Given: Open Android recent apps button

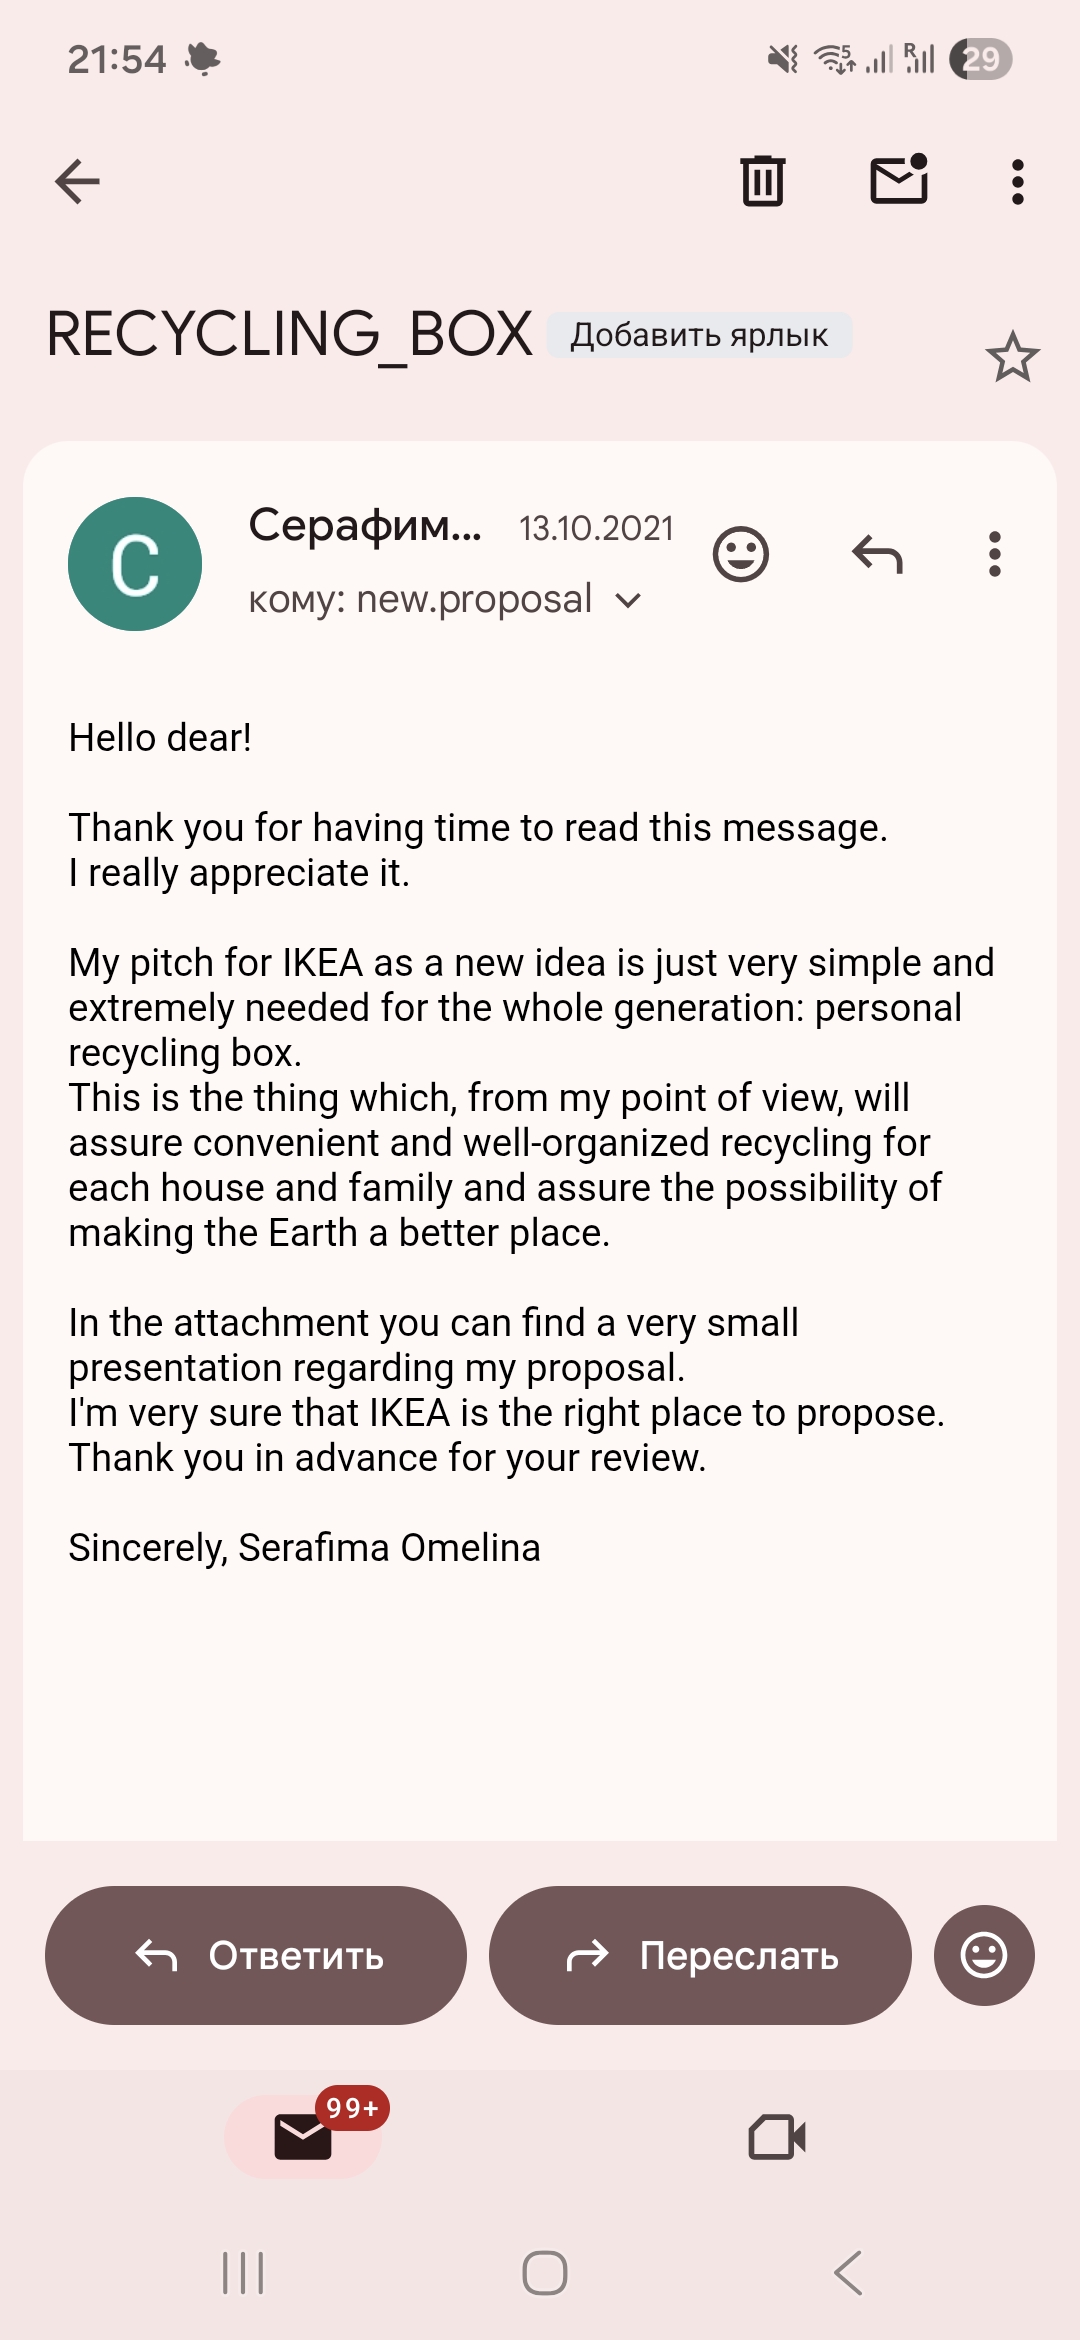Looking at the screenshot, I should pyautogui.click(x=243, y=2273).
